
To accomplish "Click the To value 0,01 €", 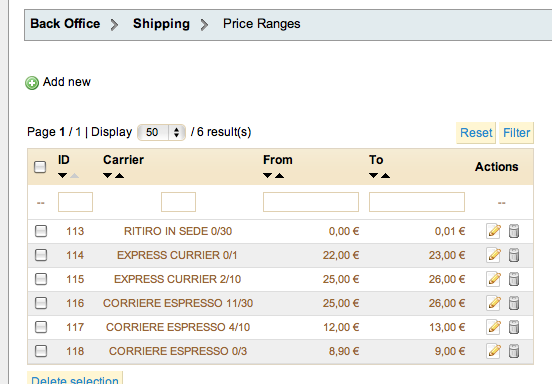I will (450, 231).
